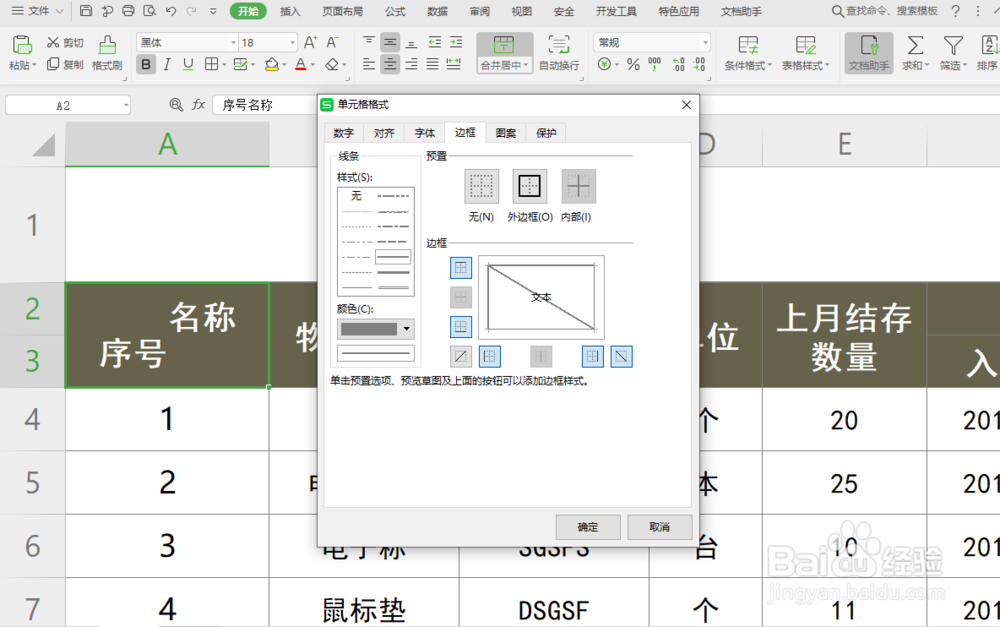Open the 插入 ribbon tab
The image size is (1000, 627).
(x=290, y=12)
